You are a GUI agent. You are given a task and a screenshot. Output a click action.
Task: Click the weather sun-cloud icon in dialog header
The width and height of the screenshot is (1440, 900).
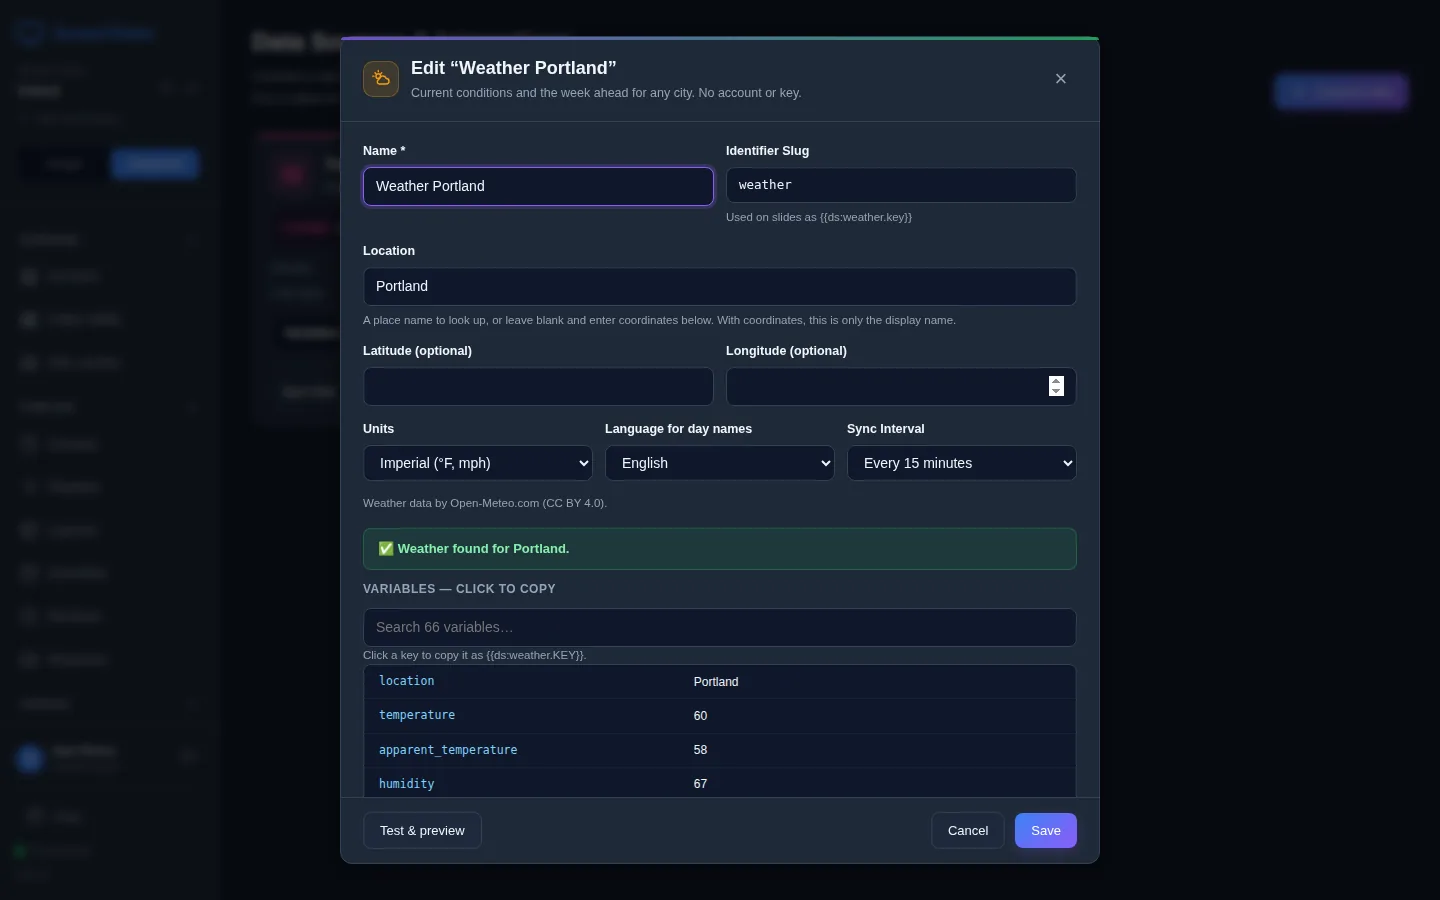tap(381, 79)
